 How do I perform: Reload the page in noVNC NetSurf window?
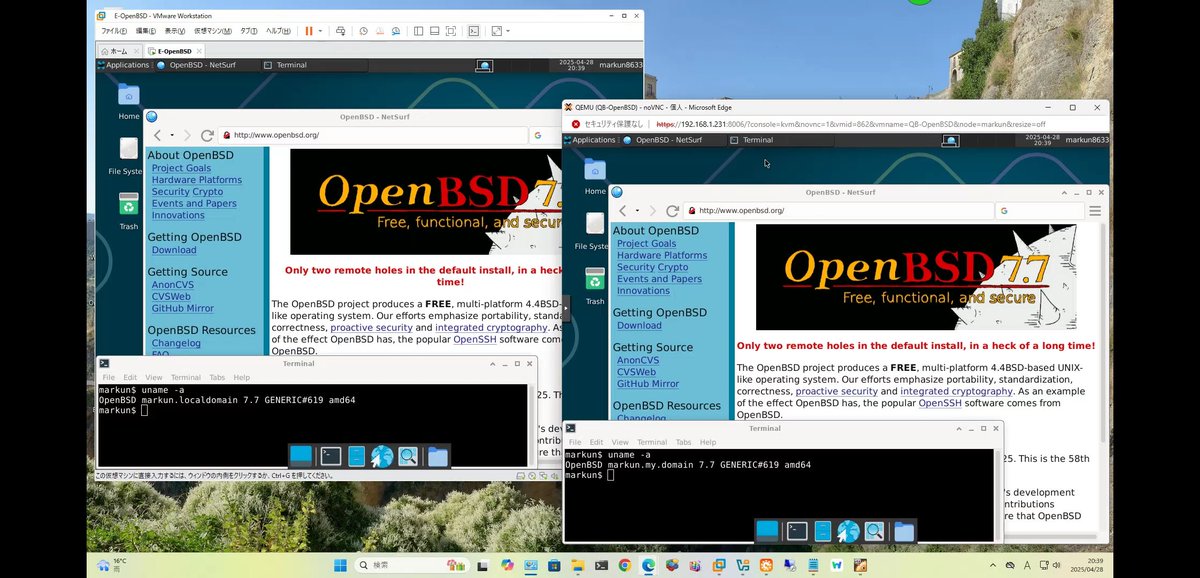tap(672, 211)
